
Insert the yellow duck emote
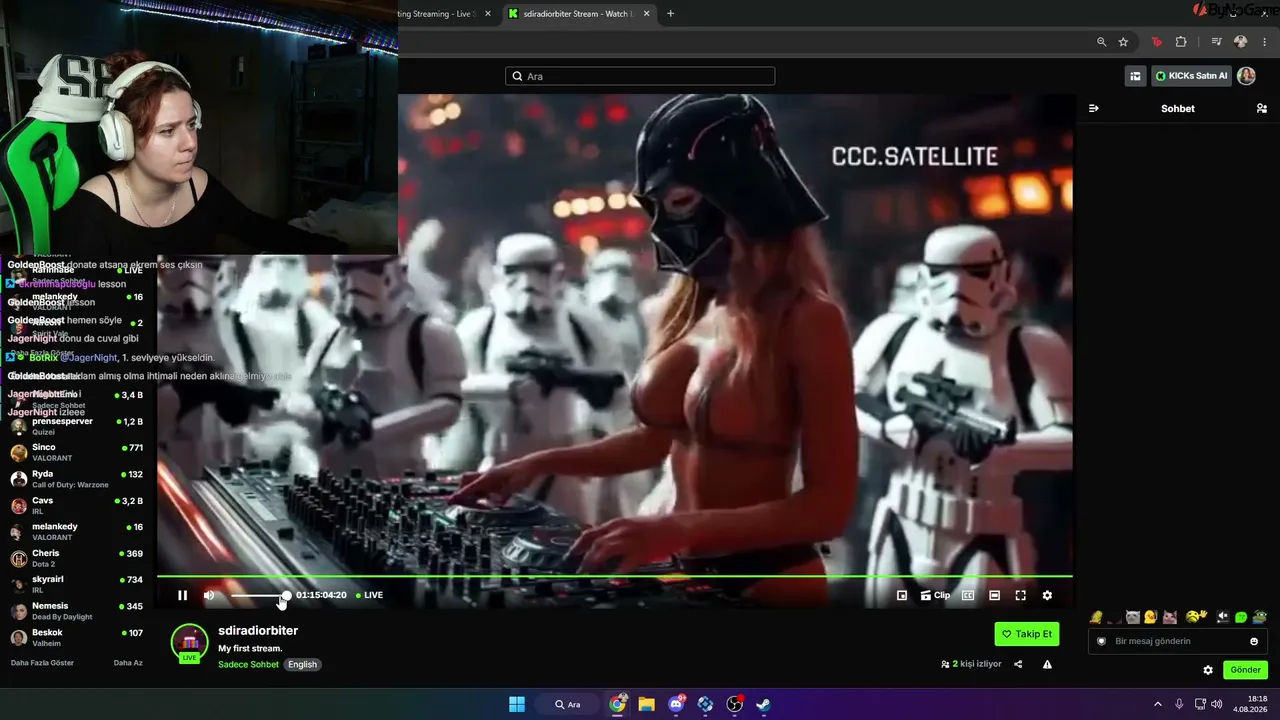(x=1151, y=617)
